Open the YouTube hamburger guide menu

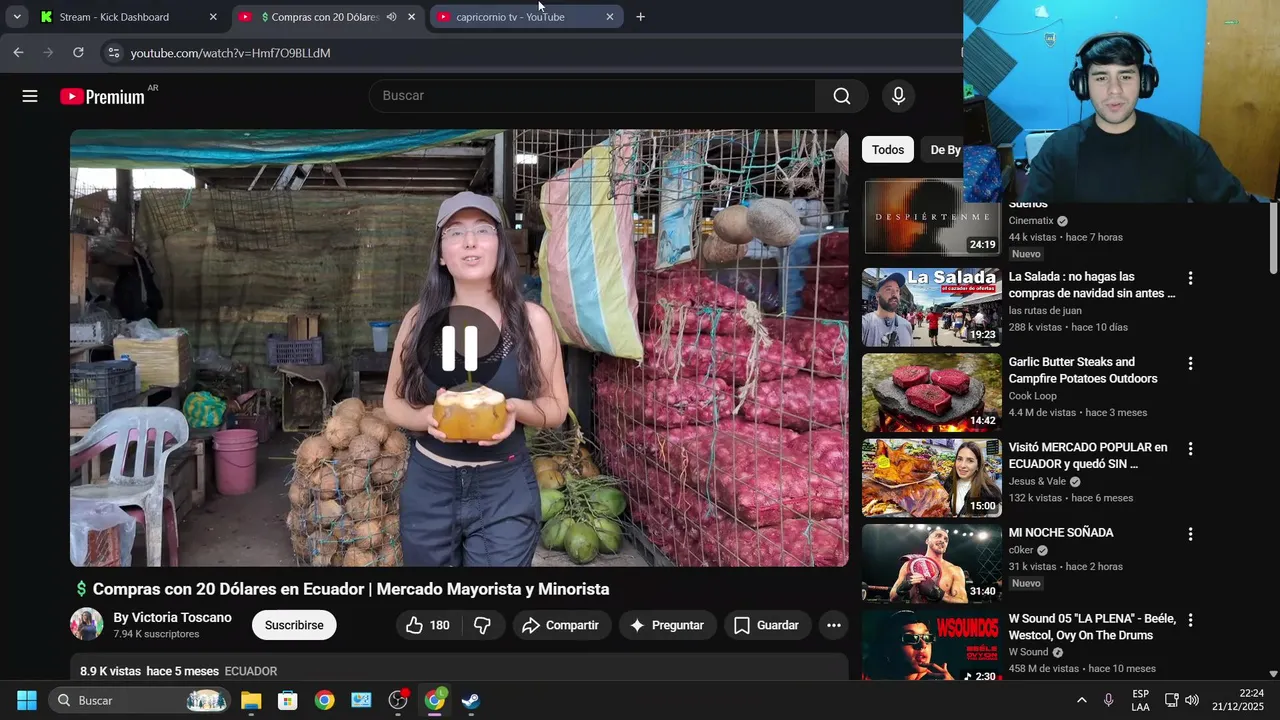pos(30,96)
